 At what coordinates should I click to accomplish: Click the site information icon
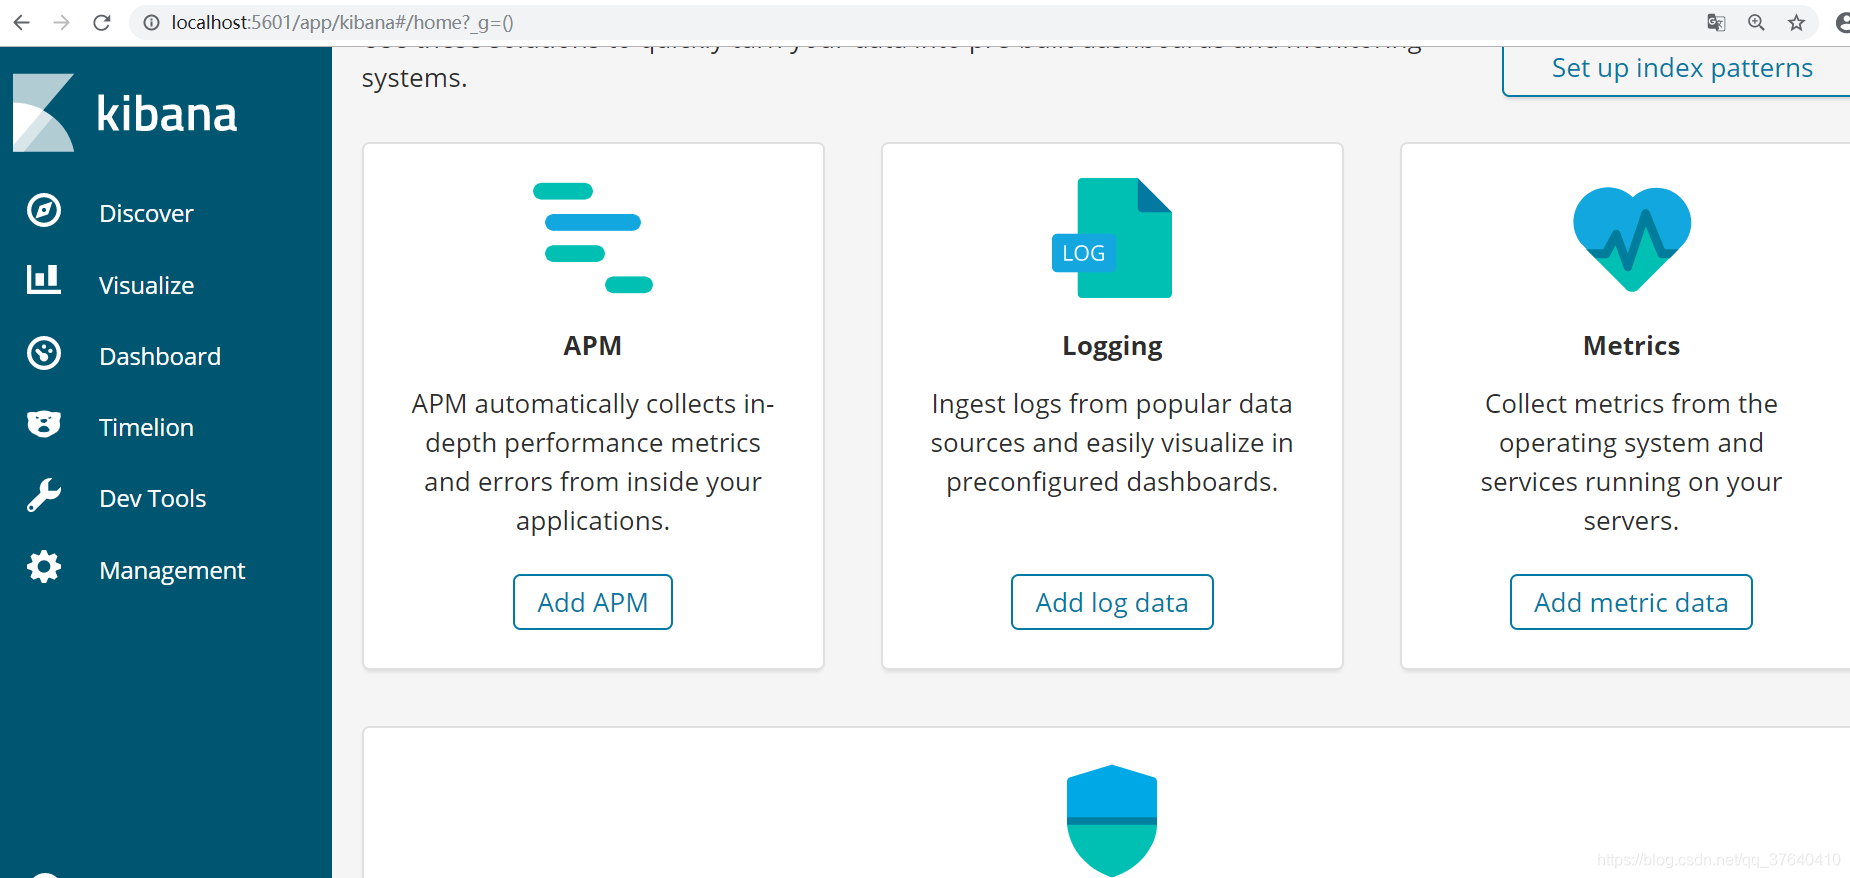tap(151, 22)
